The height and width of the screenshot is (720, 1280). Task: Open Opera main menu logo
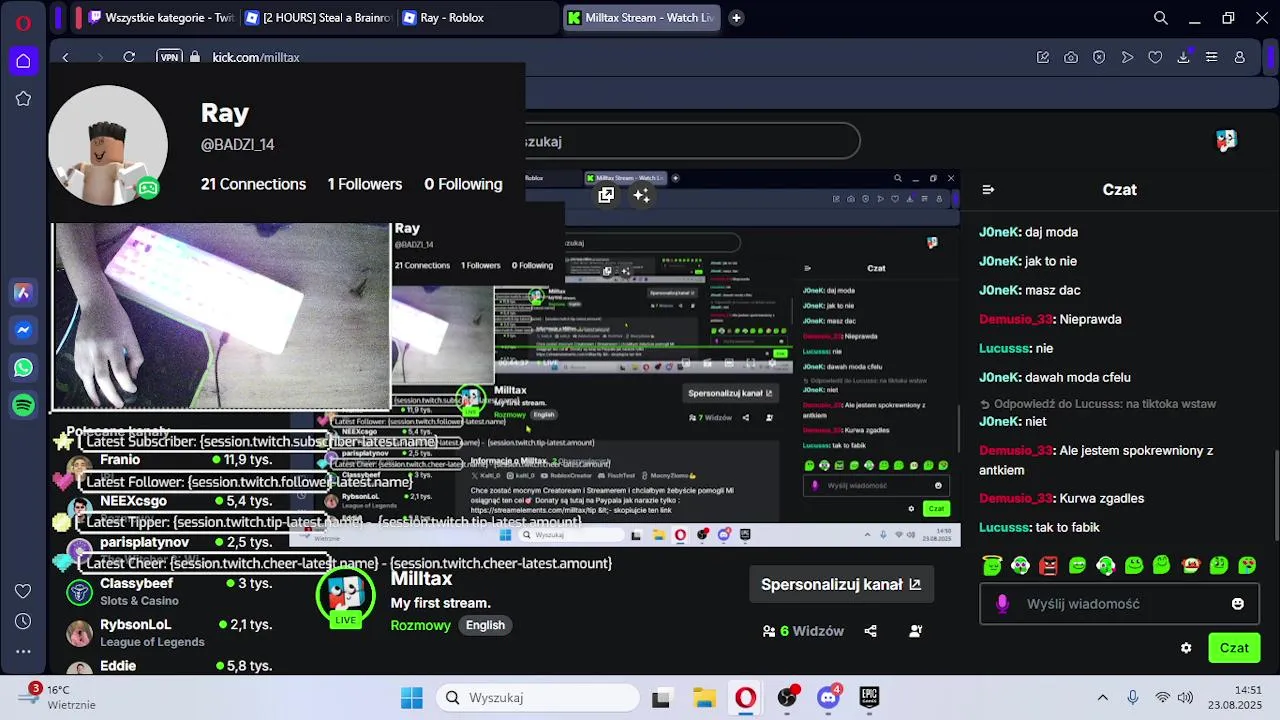click(x=23, y=22)
